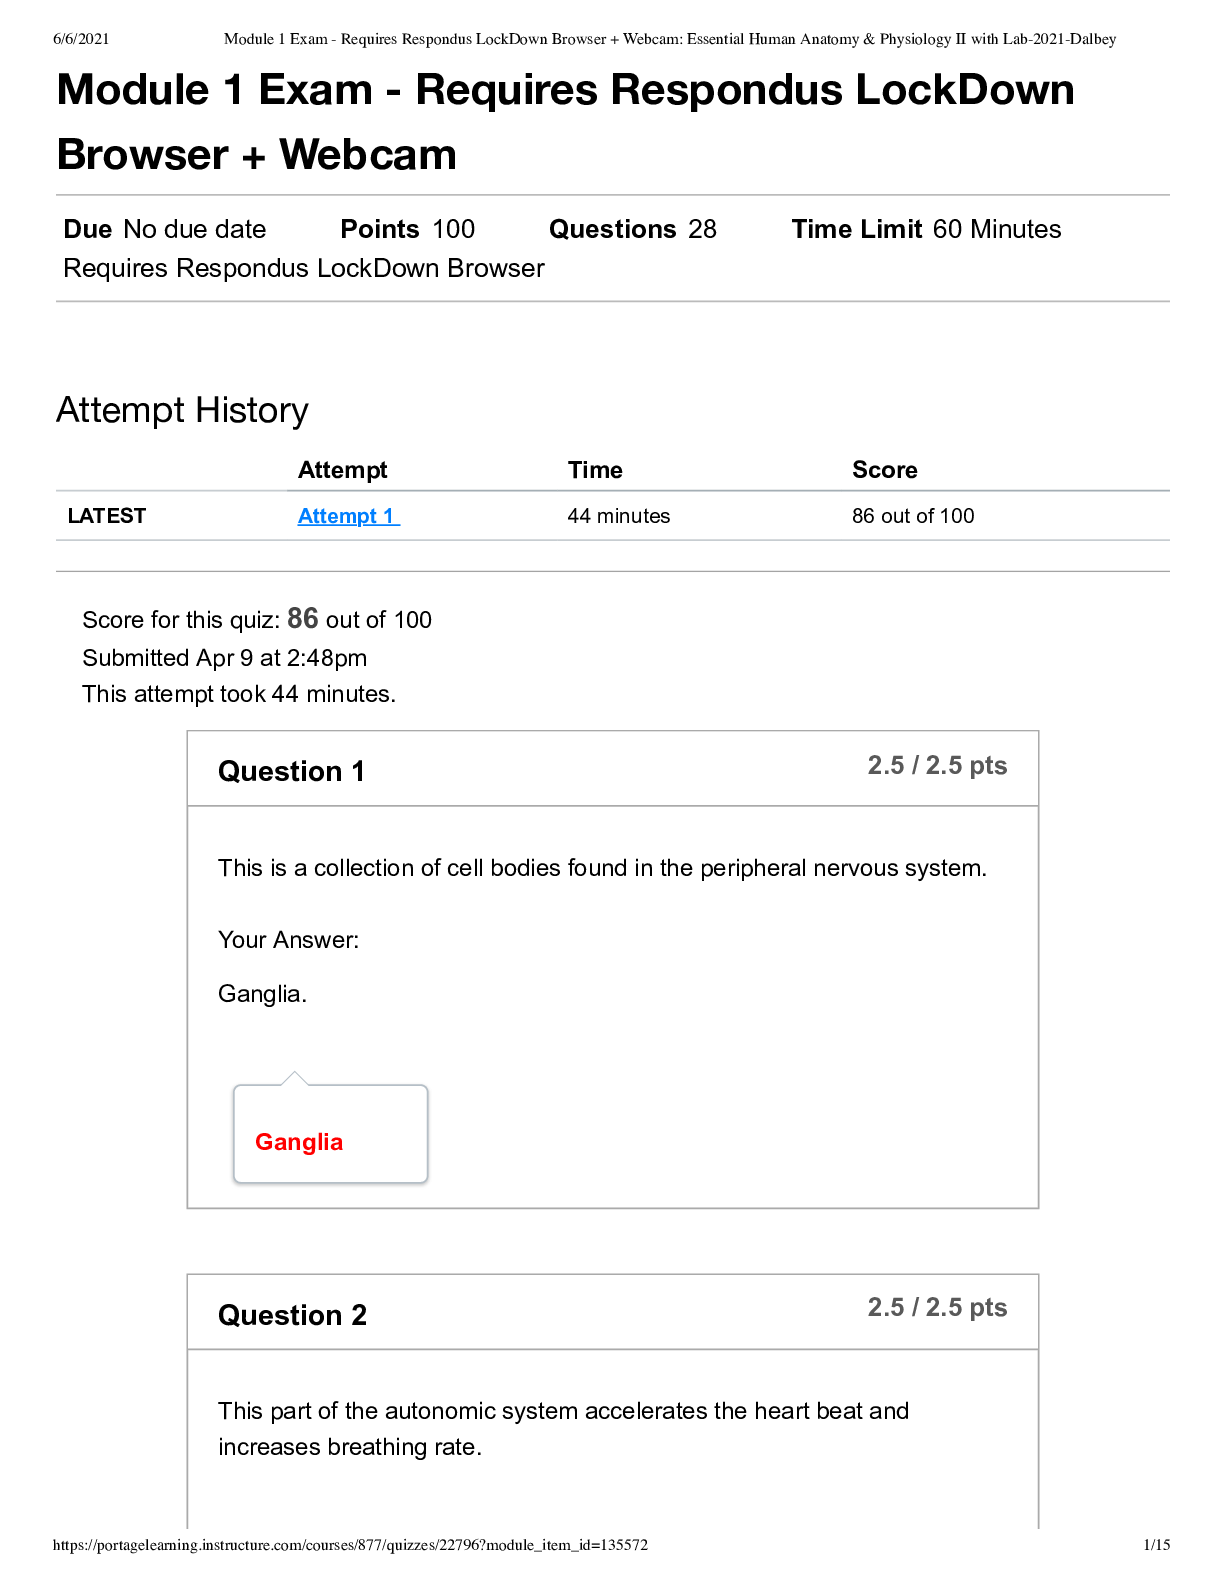Select the 'Questions 28' text

pyautogui.click(x=633, y=229)
